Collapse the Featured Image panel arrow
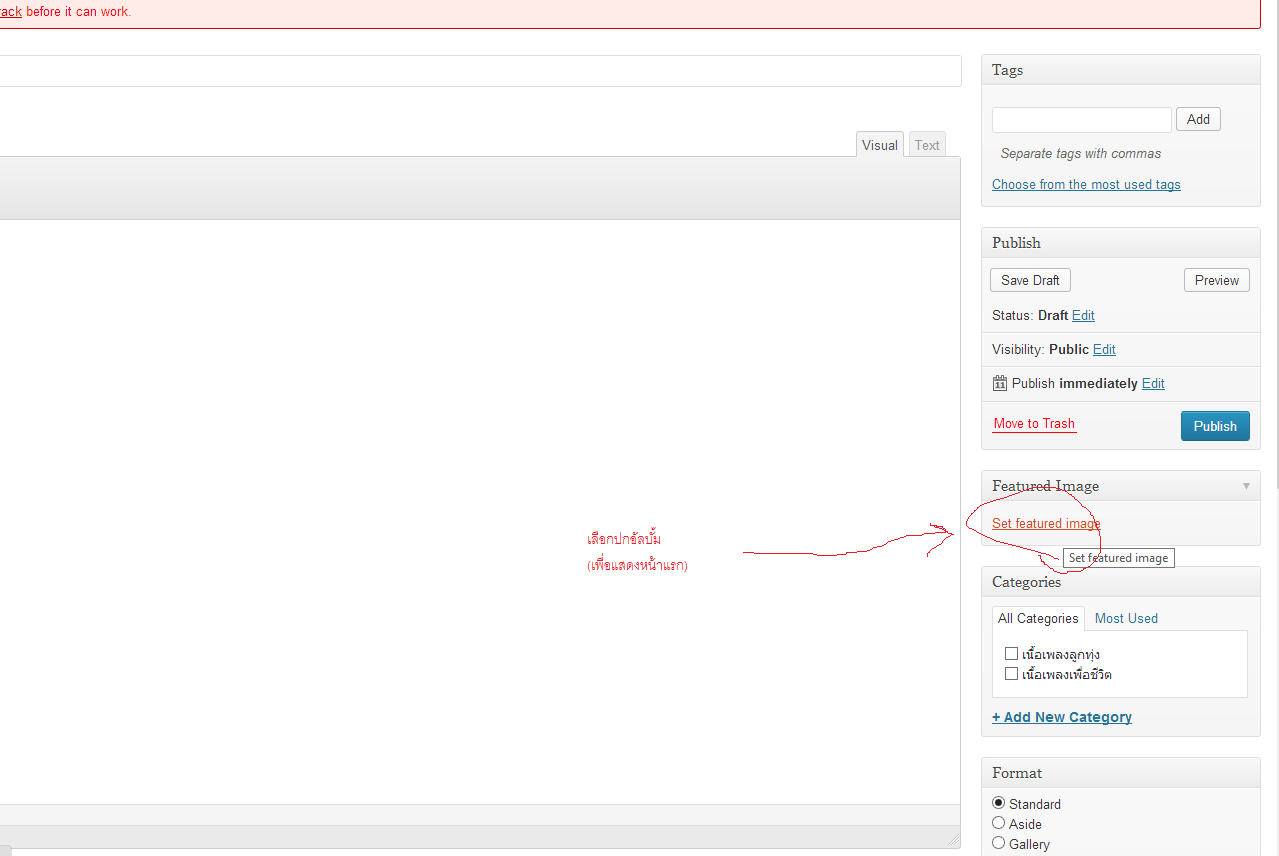This screenshot has width=1279, height=856. click(1246, 486)
